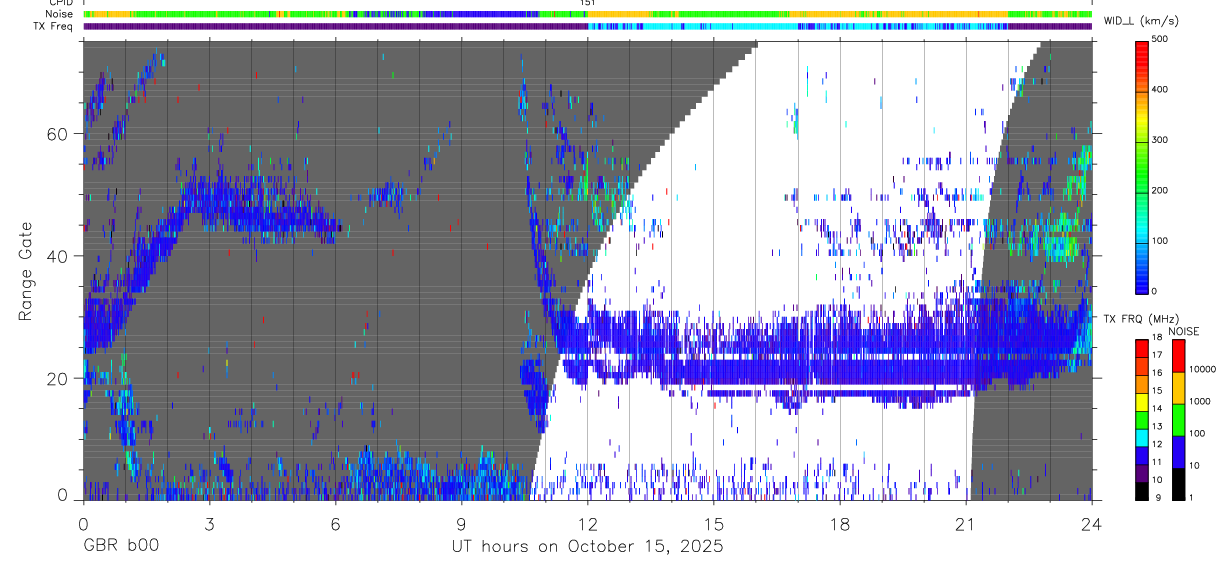Click the '9' hour tick on the time axis

[461, 523]
